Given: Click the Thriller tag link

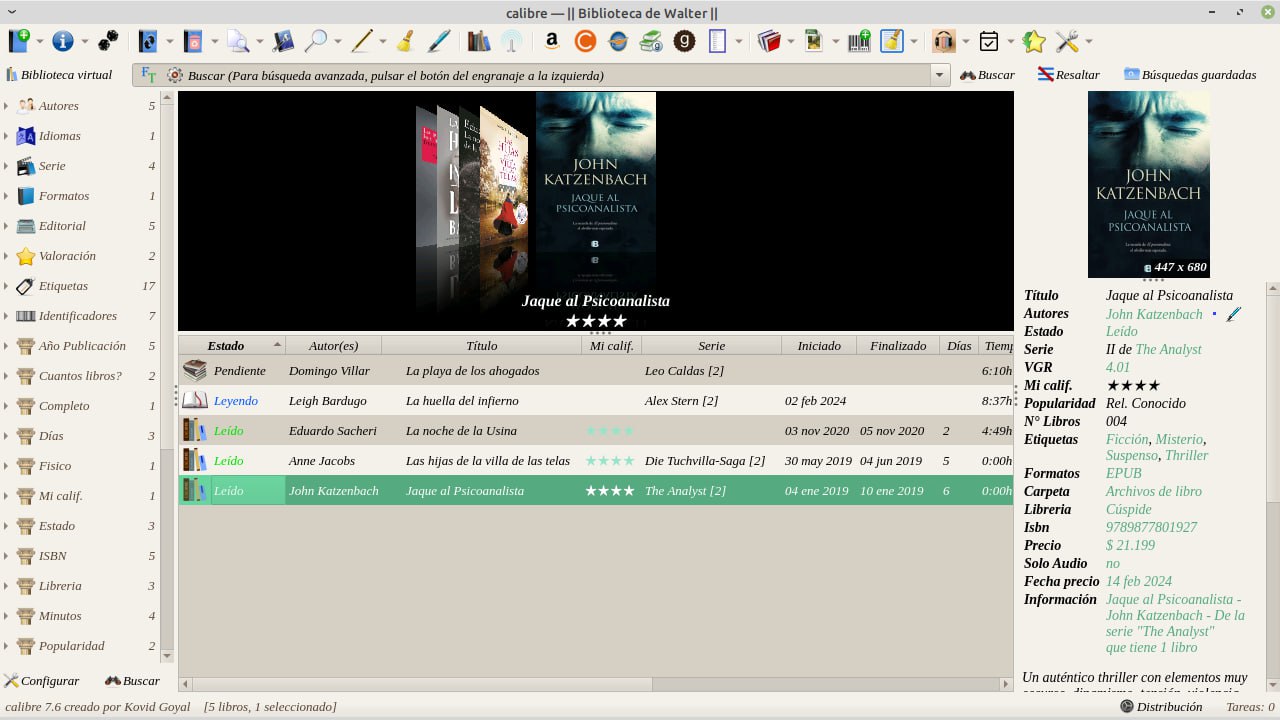Looking at the screenshot, I should [1186, 455].
